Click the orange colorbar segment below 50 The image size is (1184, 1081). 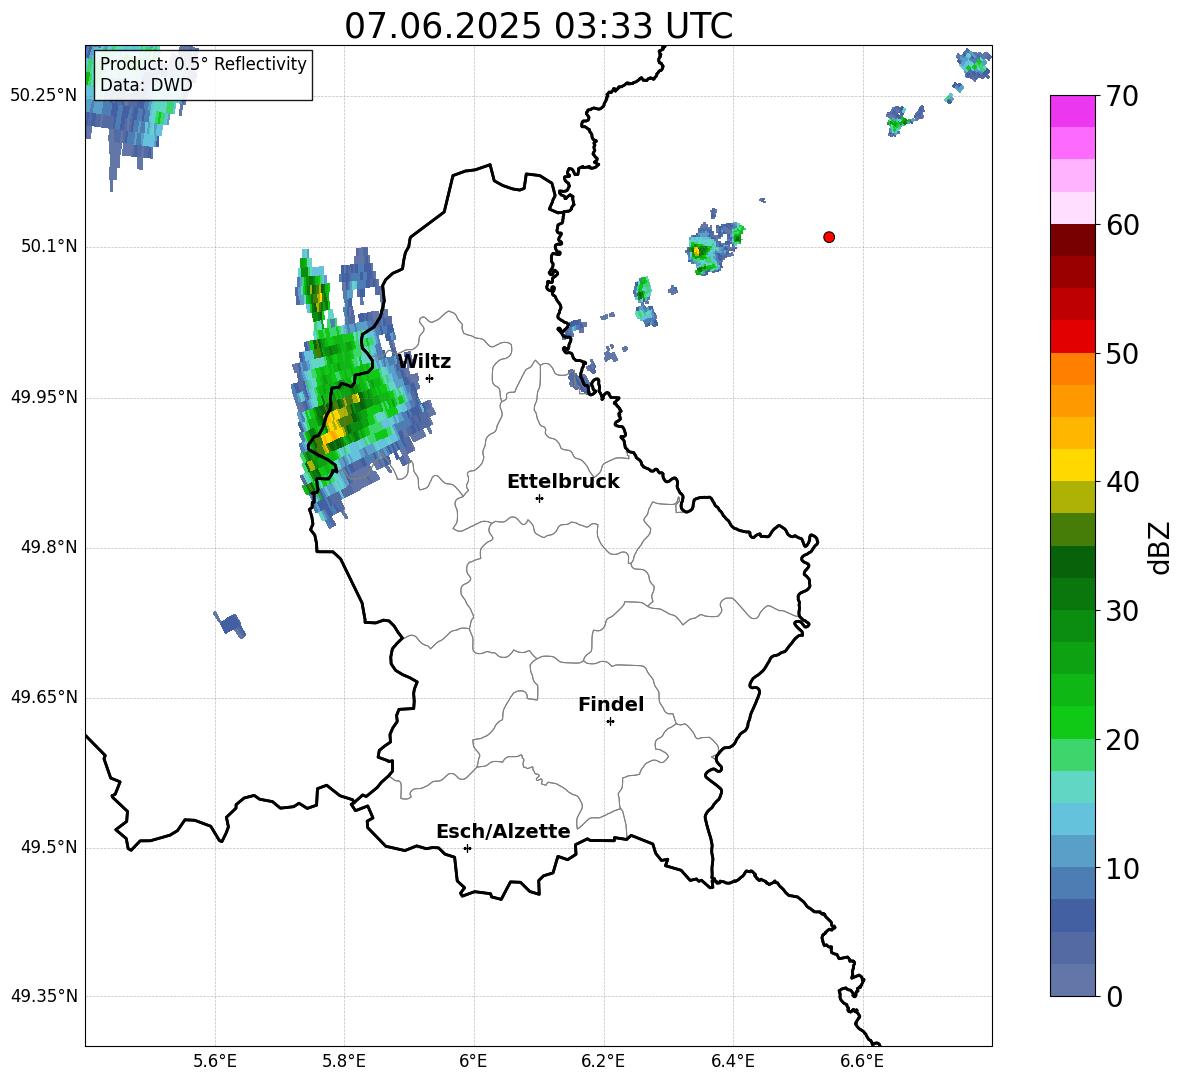1073,369
